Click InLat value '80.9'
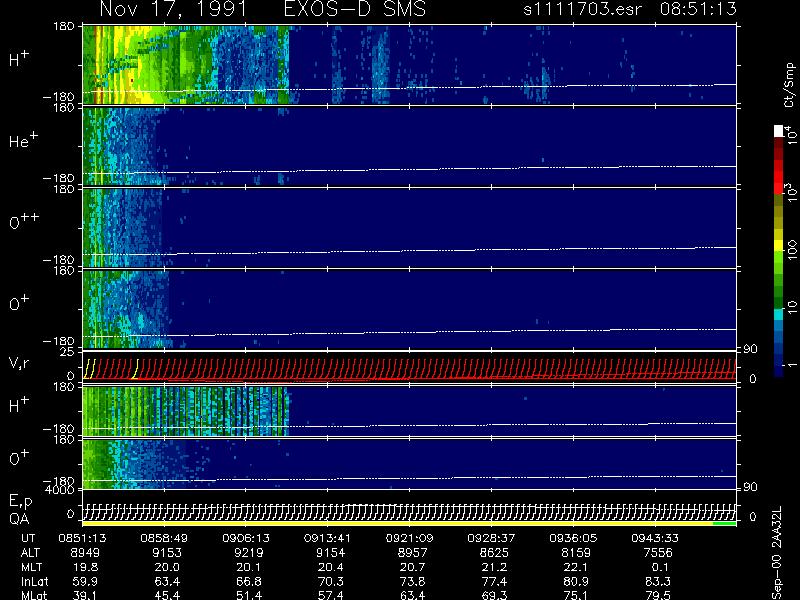Image resolution: width=800 pixels, height=600 pixels. (x=576, y=581)
